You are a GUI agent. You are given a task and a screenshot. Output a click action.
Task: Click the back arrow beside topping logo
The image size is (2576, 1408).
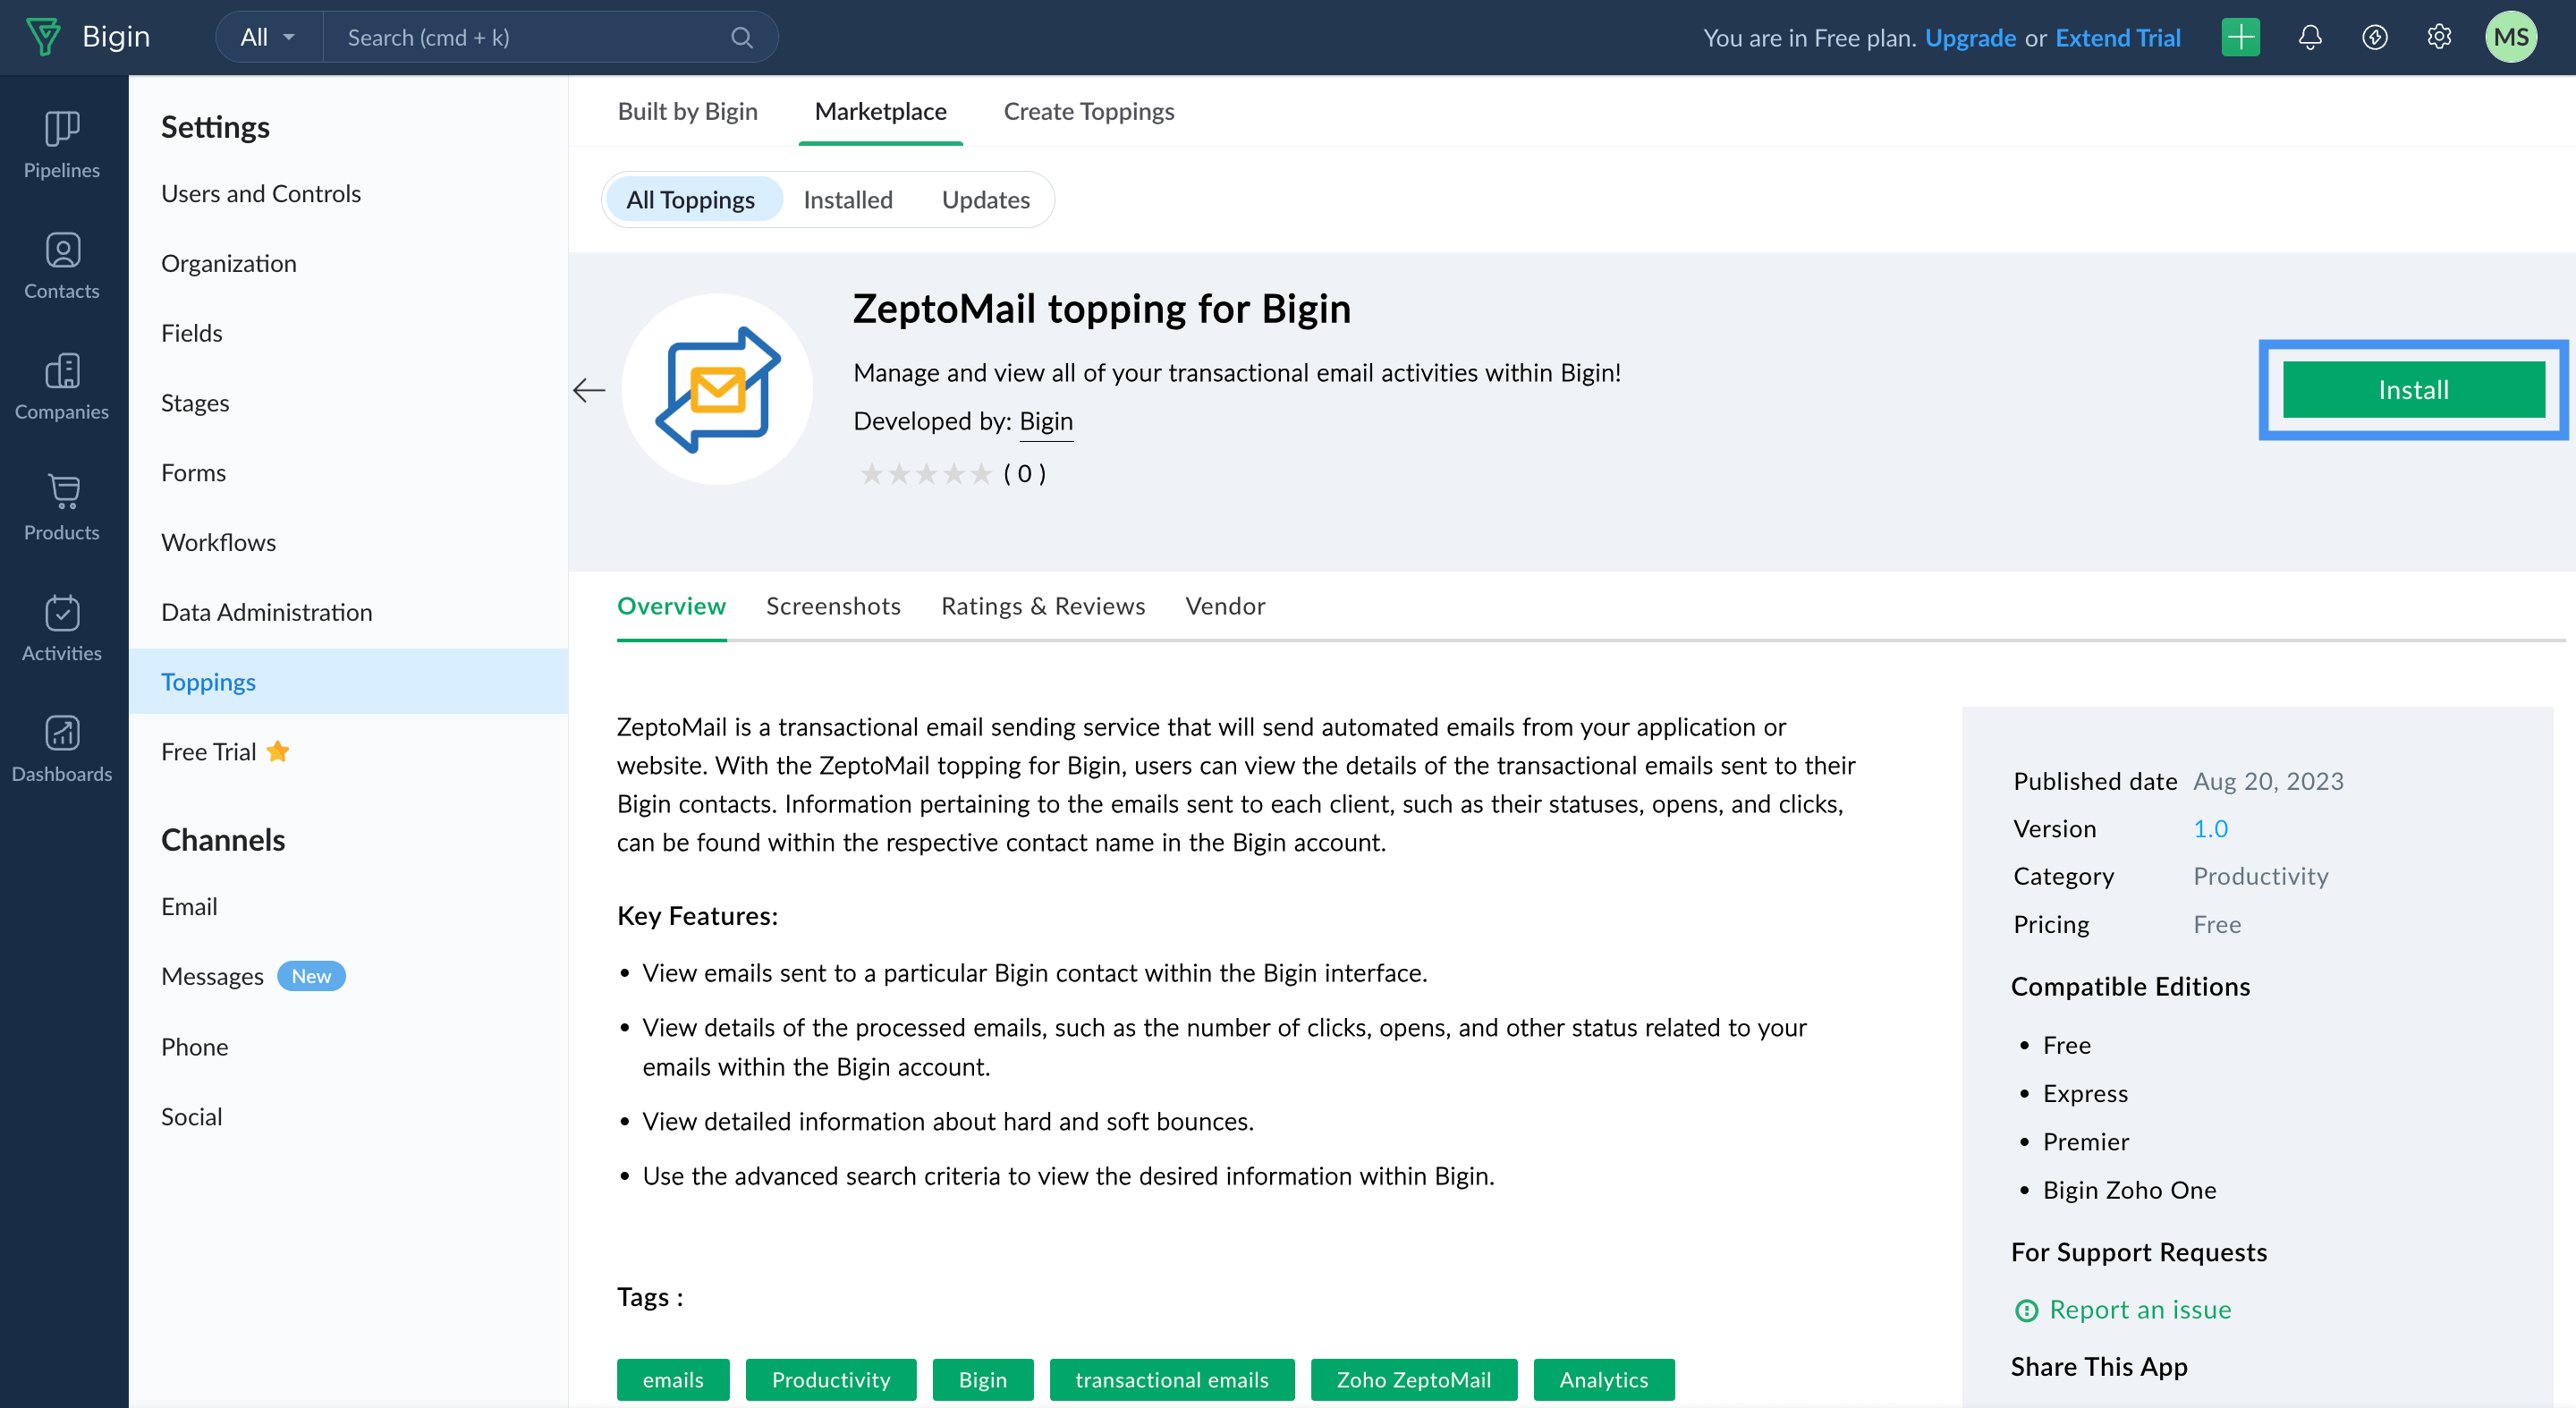(589, 389)
